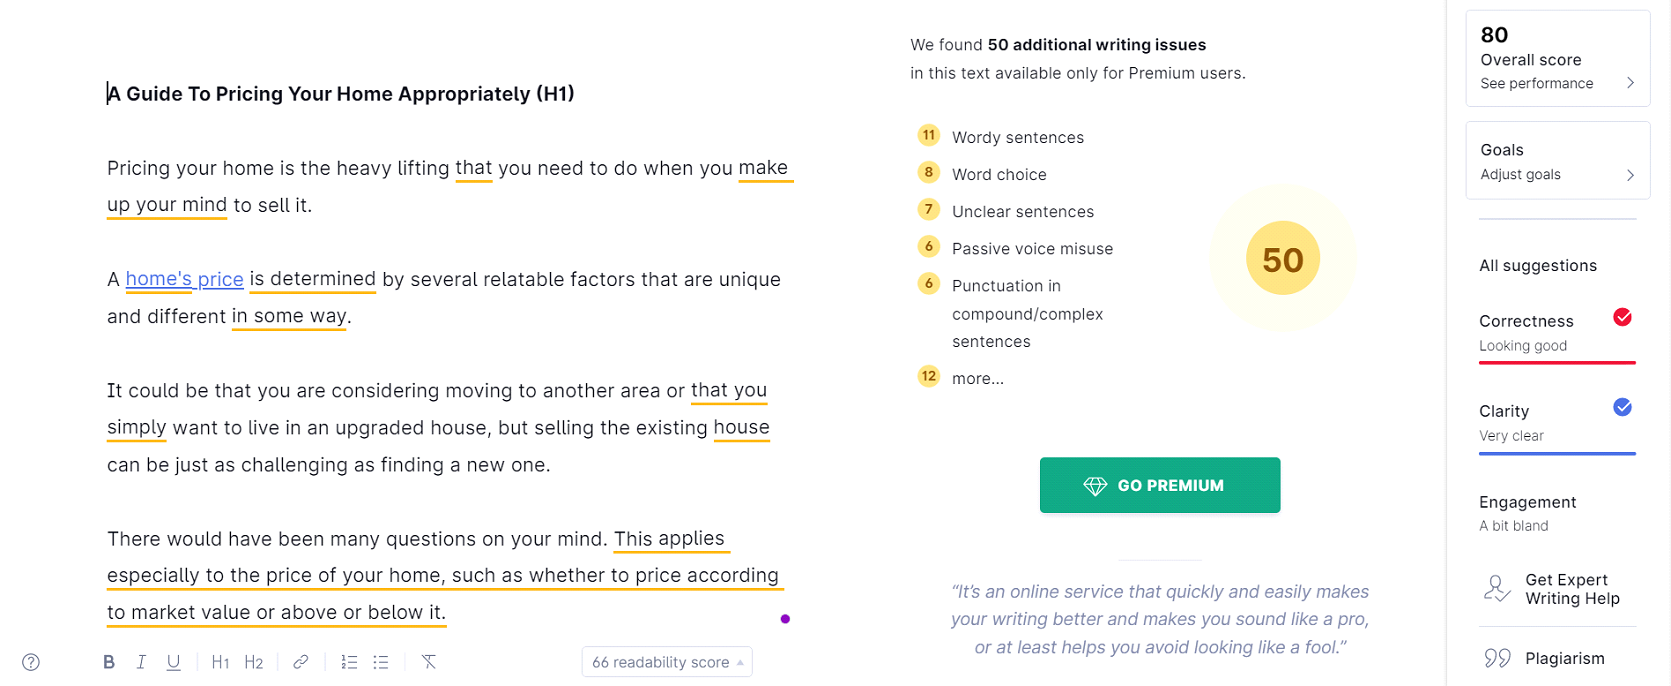The height and width of the screenshot is (686, 1671).
Task: Click the GO PREMIUM button
Action: (x=1159, y=485)
